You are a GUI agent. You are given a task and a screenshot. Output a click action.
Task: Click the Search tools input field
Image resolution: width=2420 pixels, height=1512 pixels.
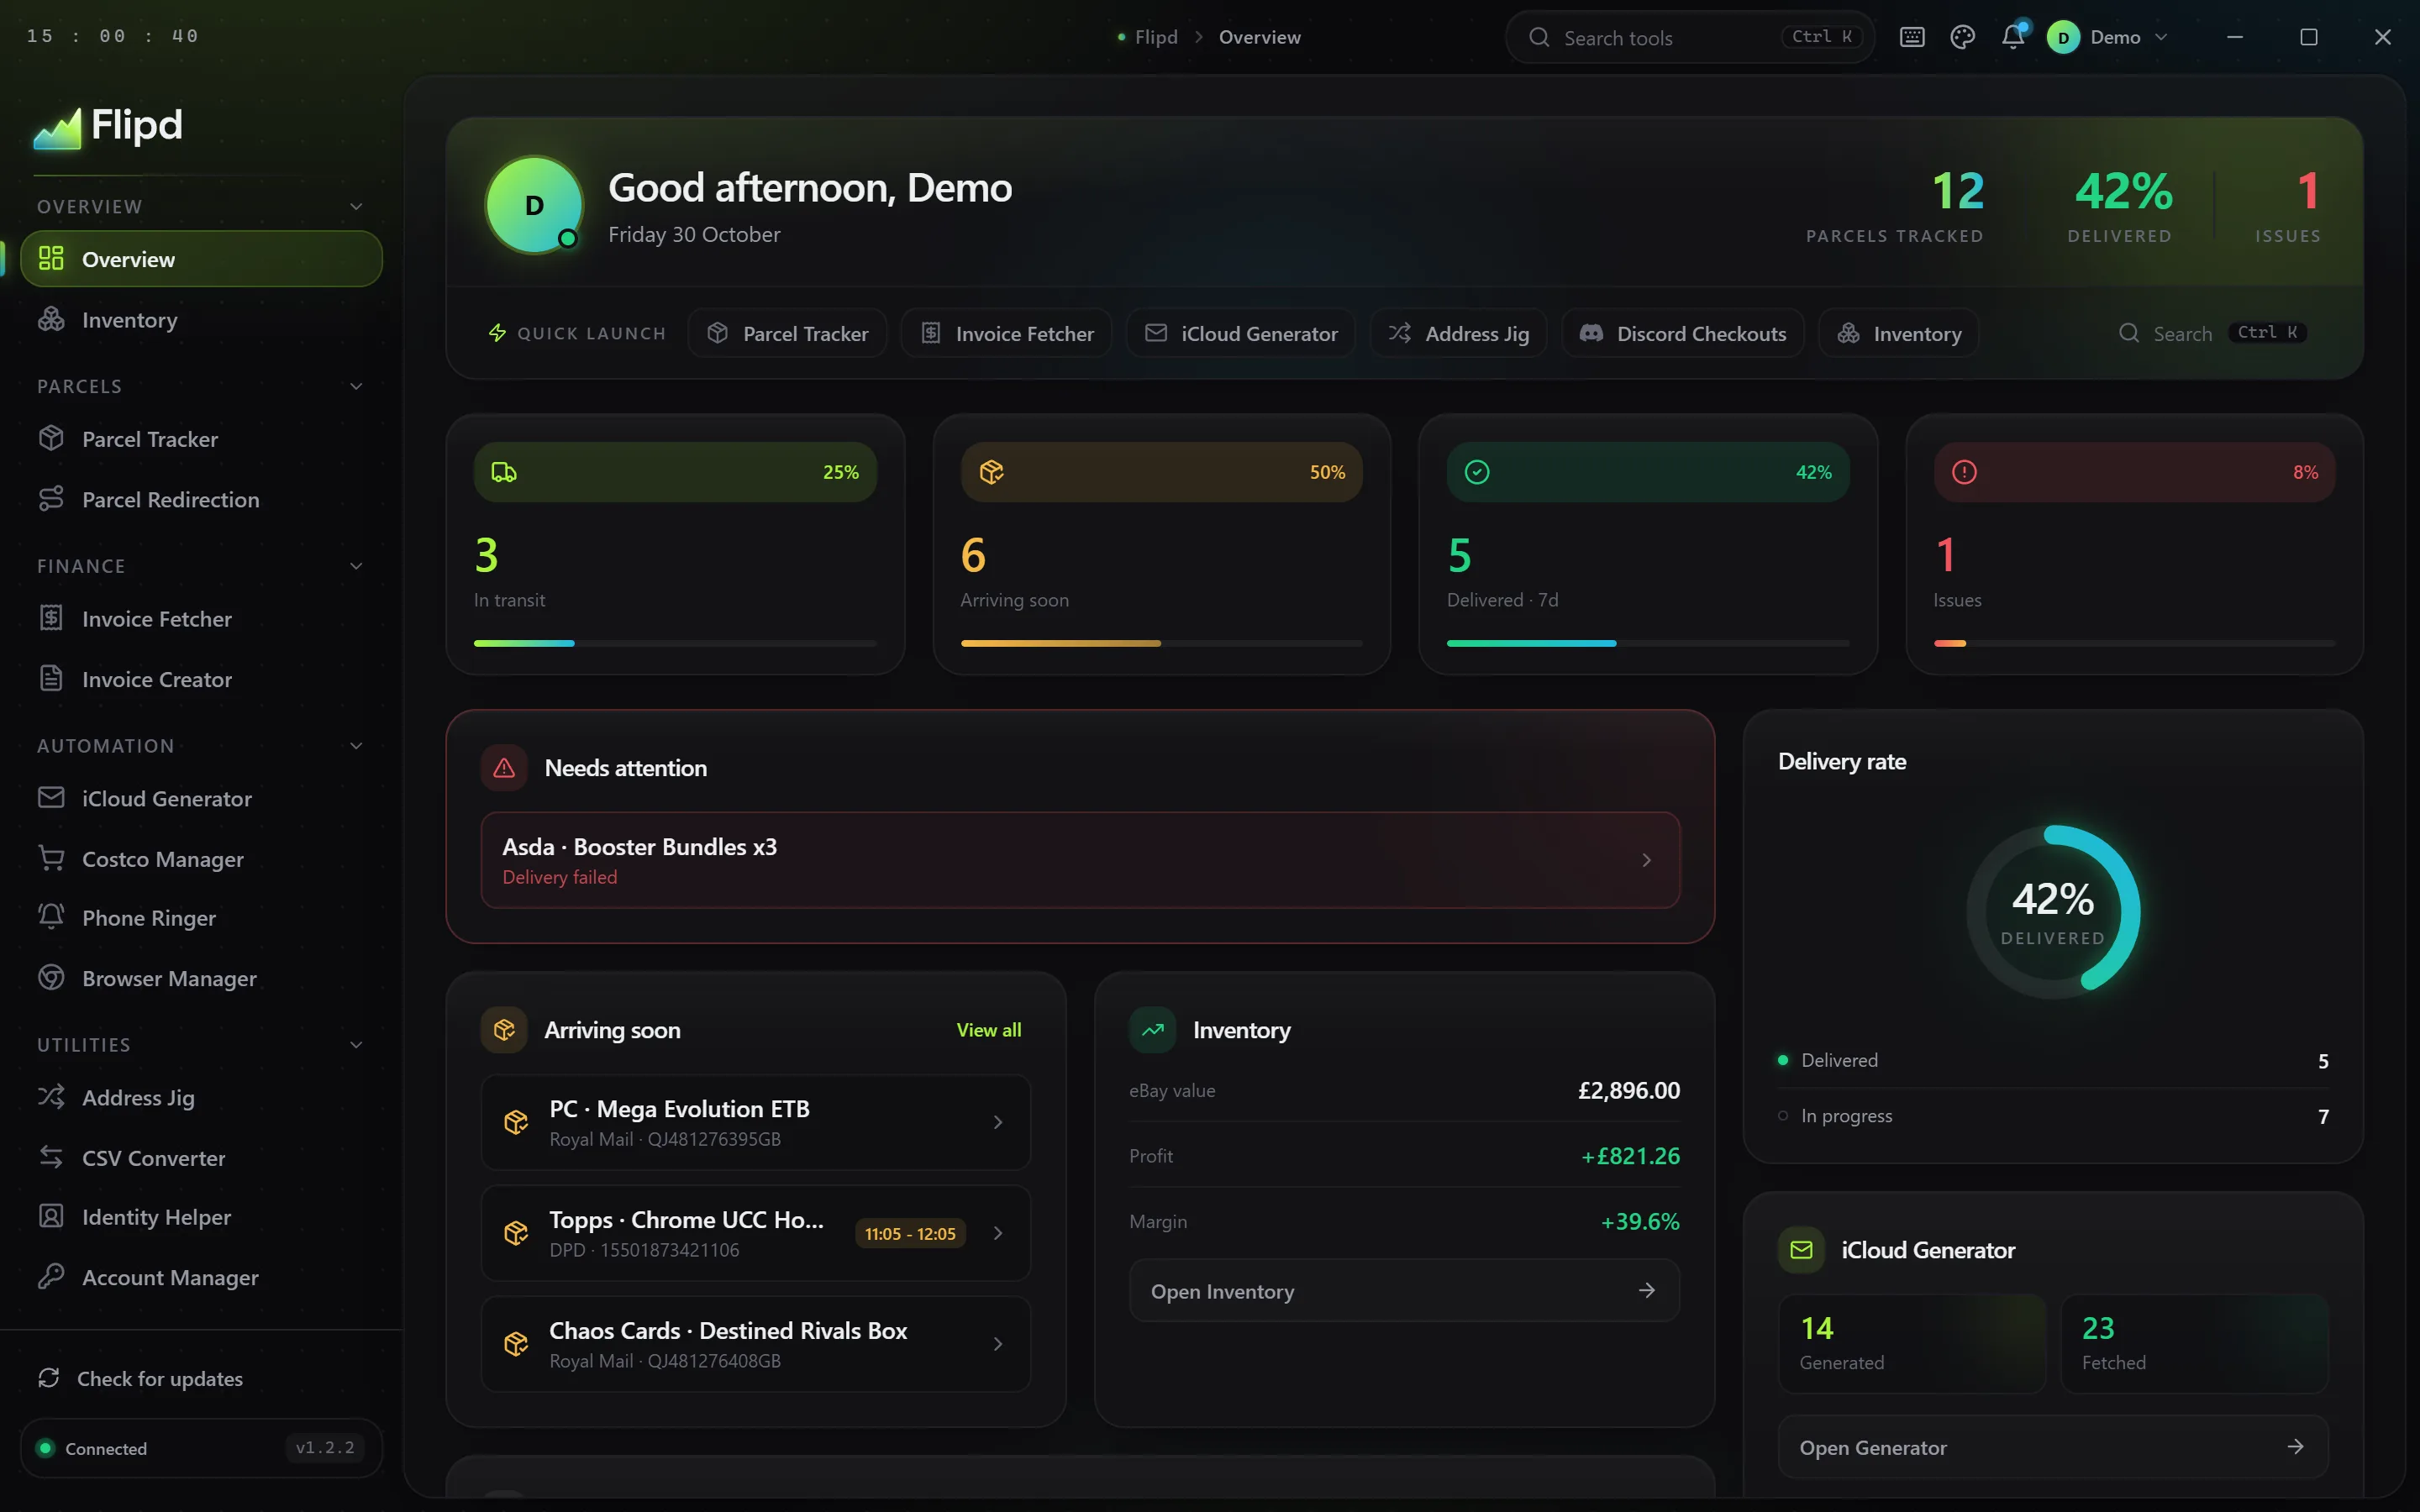click(1689, 37)
